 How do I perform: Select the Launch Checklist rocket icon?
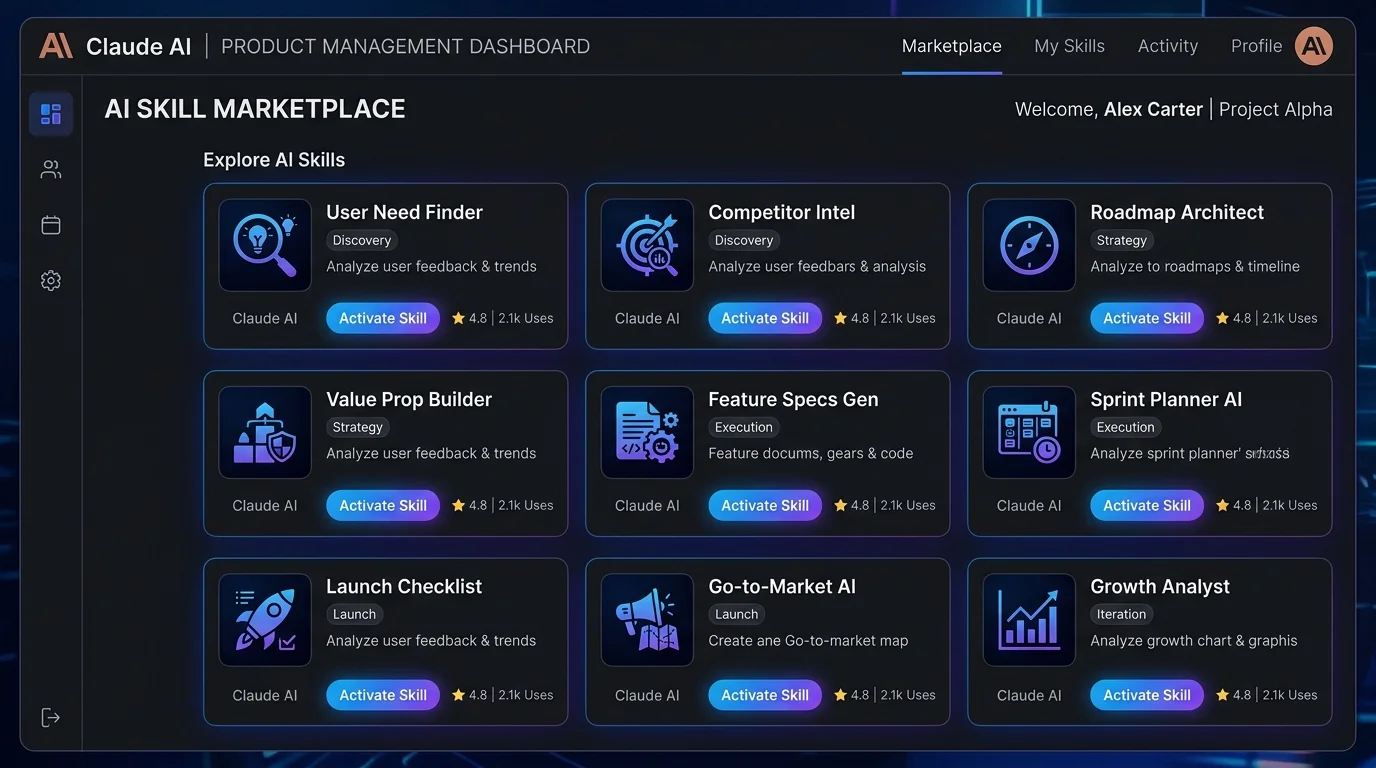point(265,620)
